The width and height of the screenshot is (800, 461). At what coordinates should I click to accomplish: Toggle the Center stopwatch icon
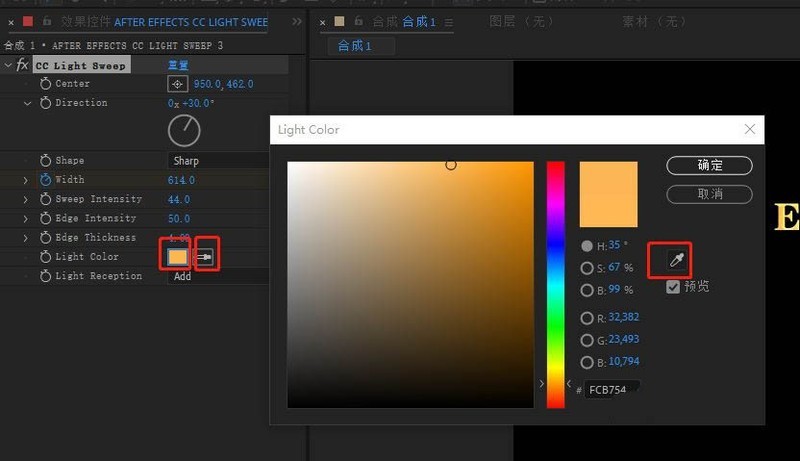(x=45, y=84)
